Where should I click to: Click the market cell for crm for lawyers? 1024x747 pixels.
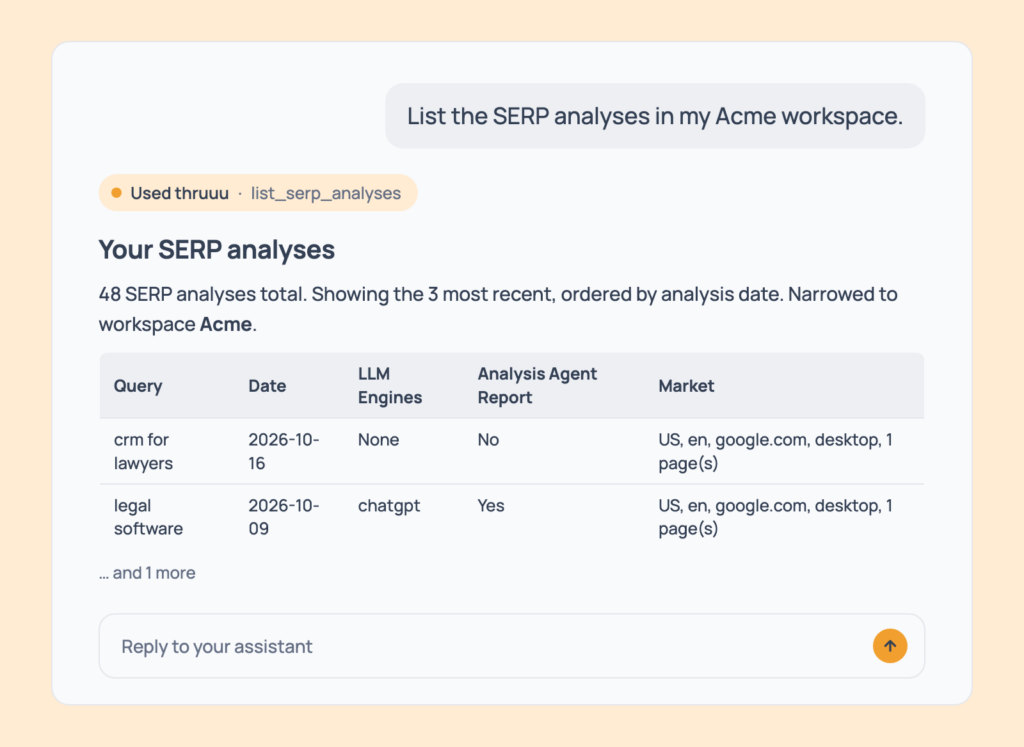[x=775, y=451]
